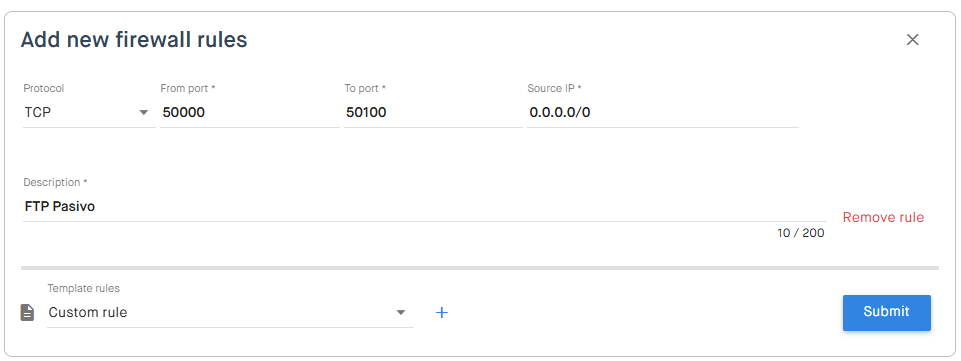The width and height of the screenshot is (961, 361).
Task: Click the From port label
Action: pos(188,89)
